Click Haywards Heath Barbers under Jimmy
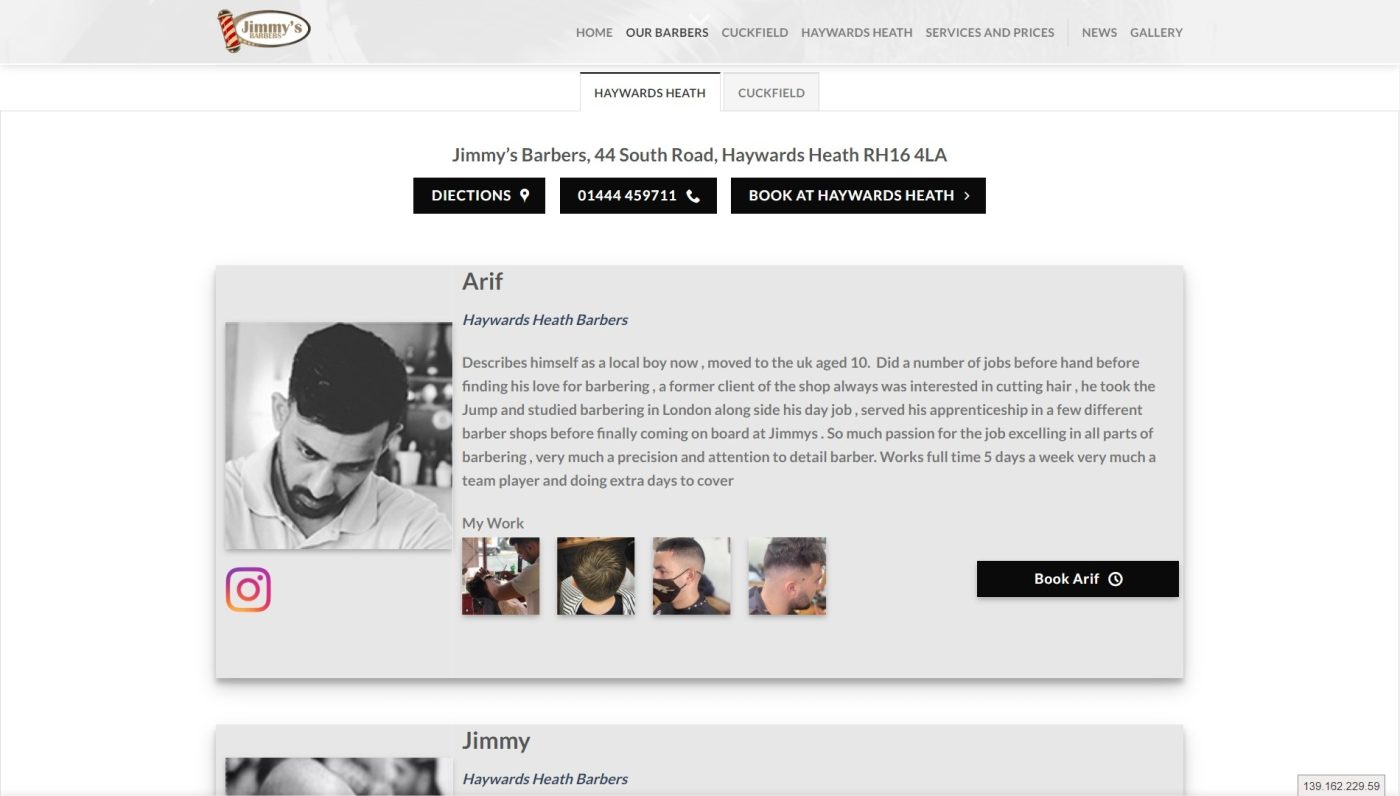 click(x=545, y=779)
